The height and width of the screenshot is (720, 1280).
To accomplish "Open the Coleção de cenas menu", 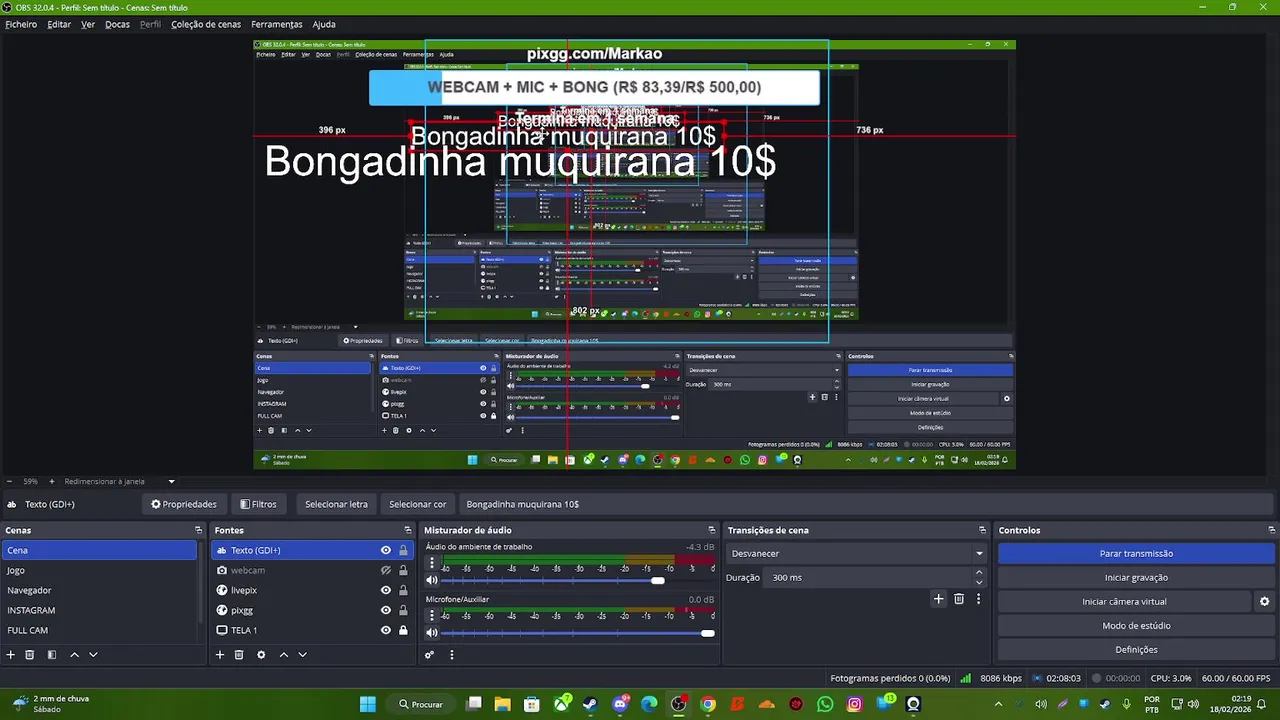I will point(206,24).
